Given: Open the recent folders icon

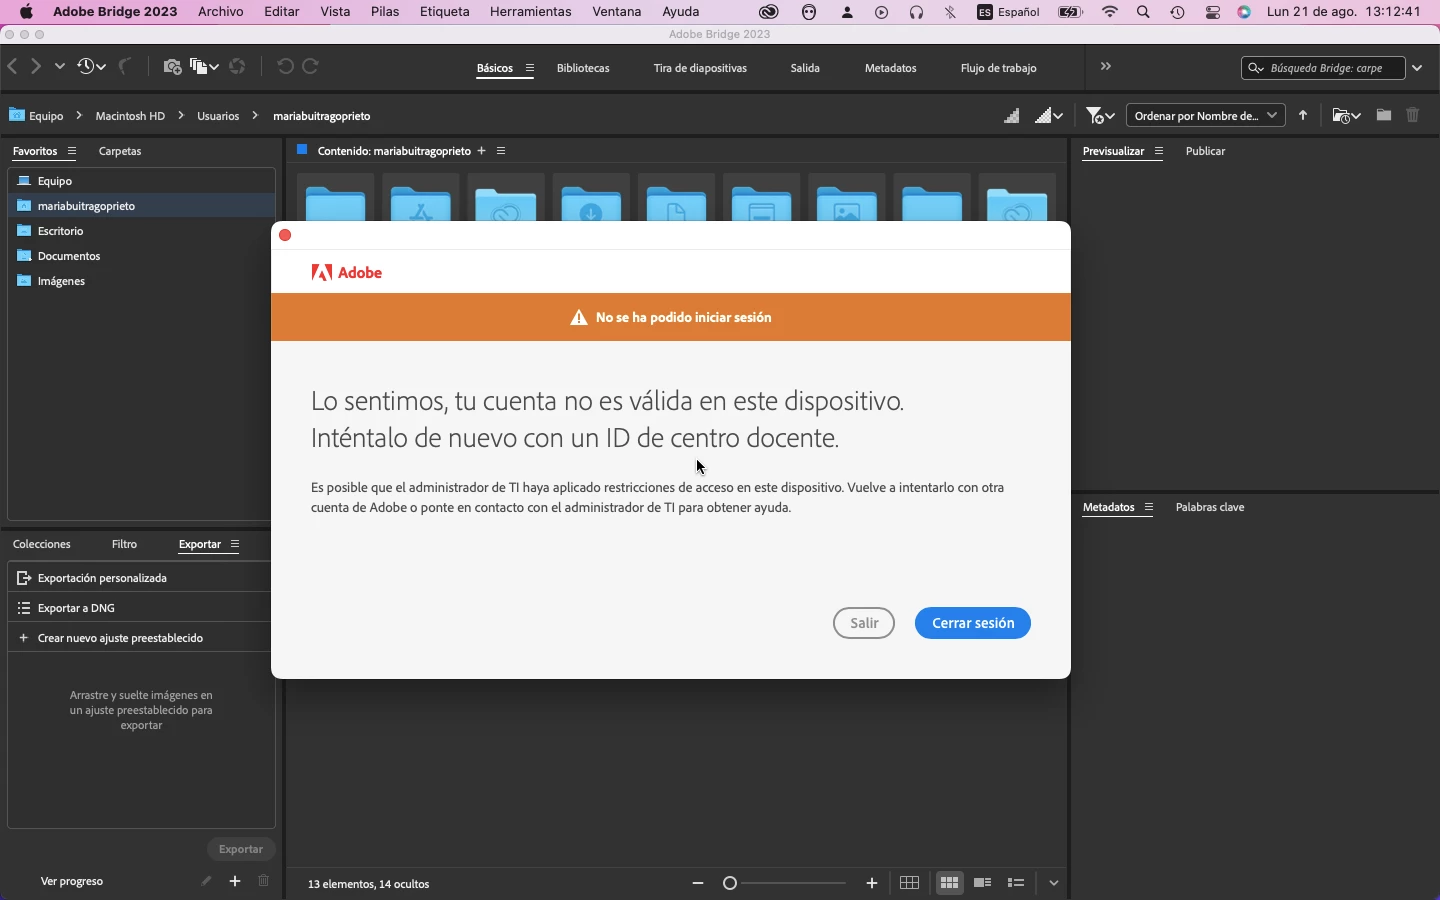Looking at the screenshot, I should point(1348,116).
